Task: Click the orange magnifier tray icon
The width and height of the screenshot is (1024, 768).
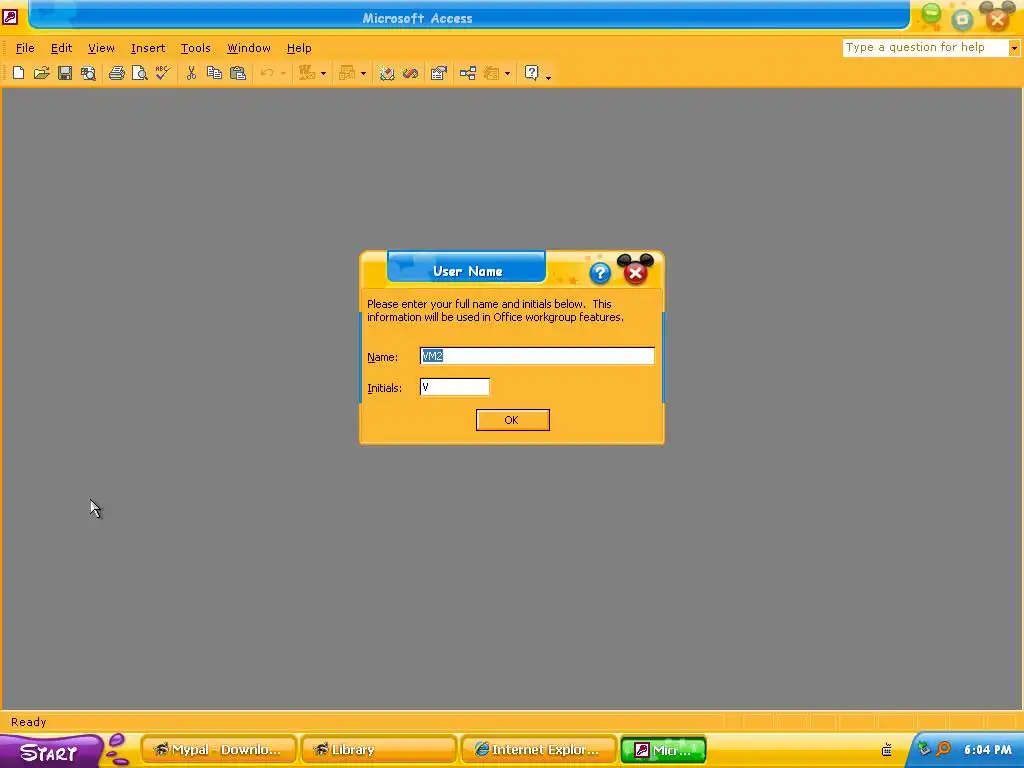Action: (943, 748)
